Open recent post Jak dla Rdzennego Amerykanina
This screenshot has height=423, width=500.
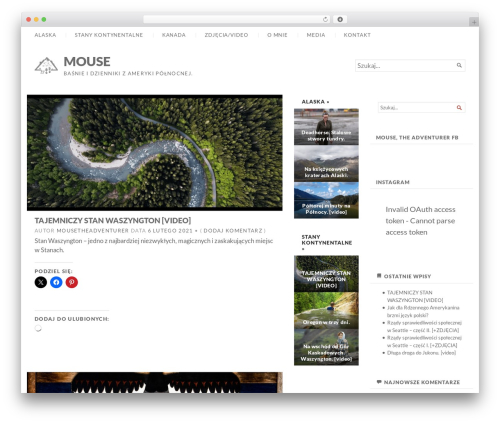(x=423, y=311)
